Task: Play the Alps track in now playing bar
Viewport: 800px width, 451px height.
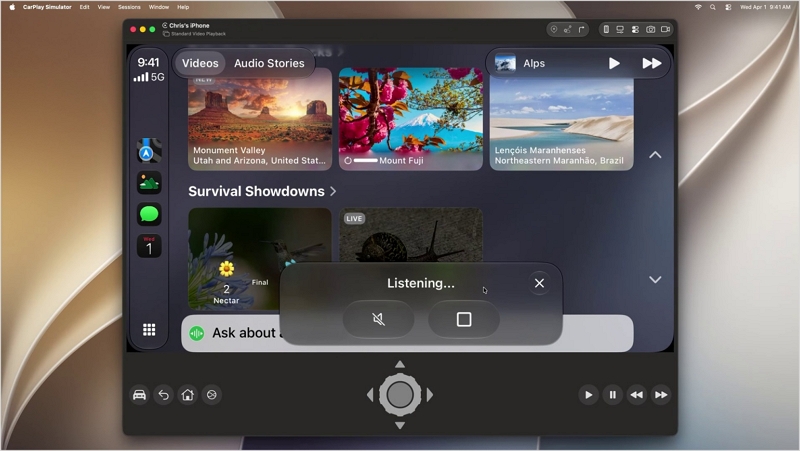Action: coord(614,63)
